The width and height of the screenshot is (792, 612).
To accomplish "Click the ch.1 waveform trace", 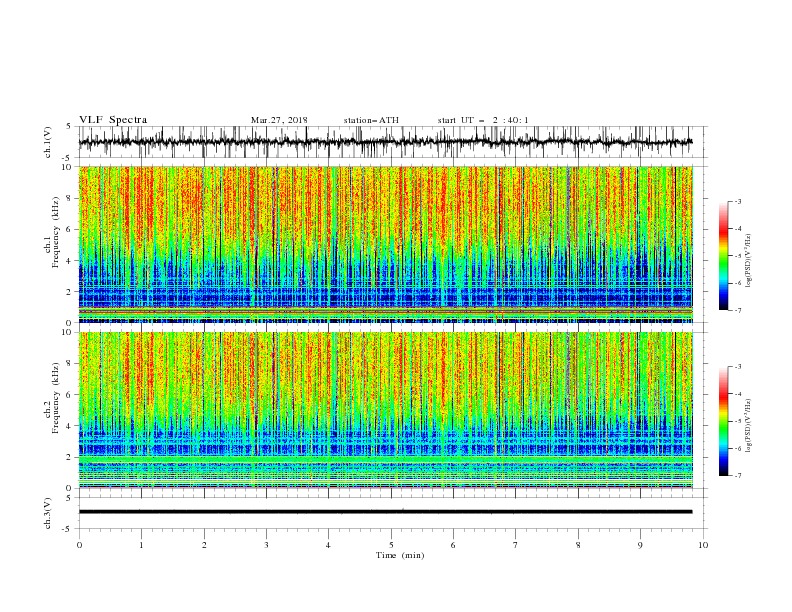I will pos(385,142).
